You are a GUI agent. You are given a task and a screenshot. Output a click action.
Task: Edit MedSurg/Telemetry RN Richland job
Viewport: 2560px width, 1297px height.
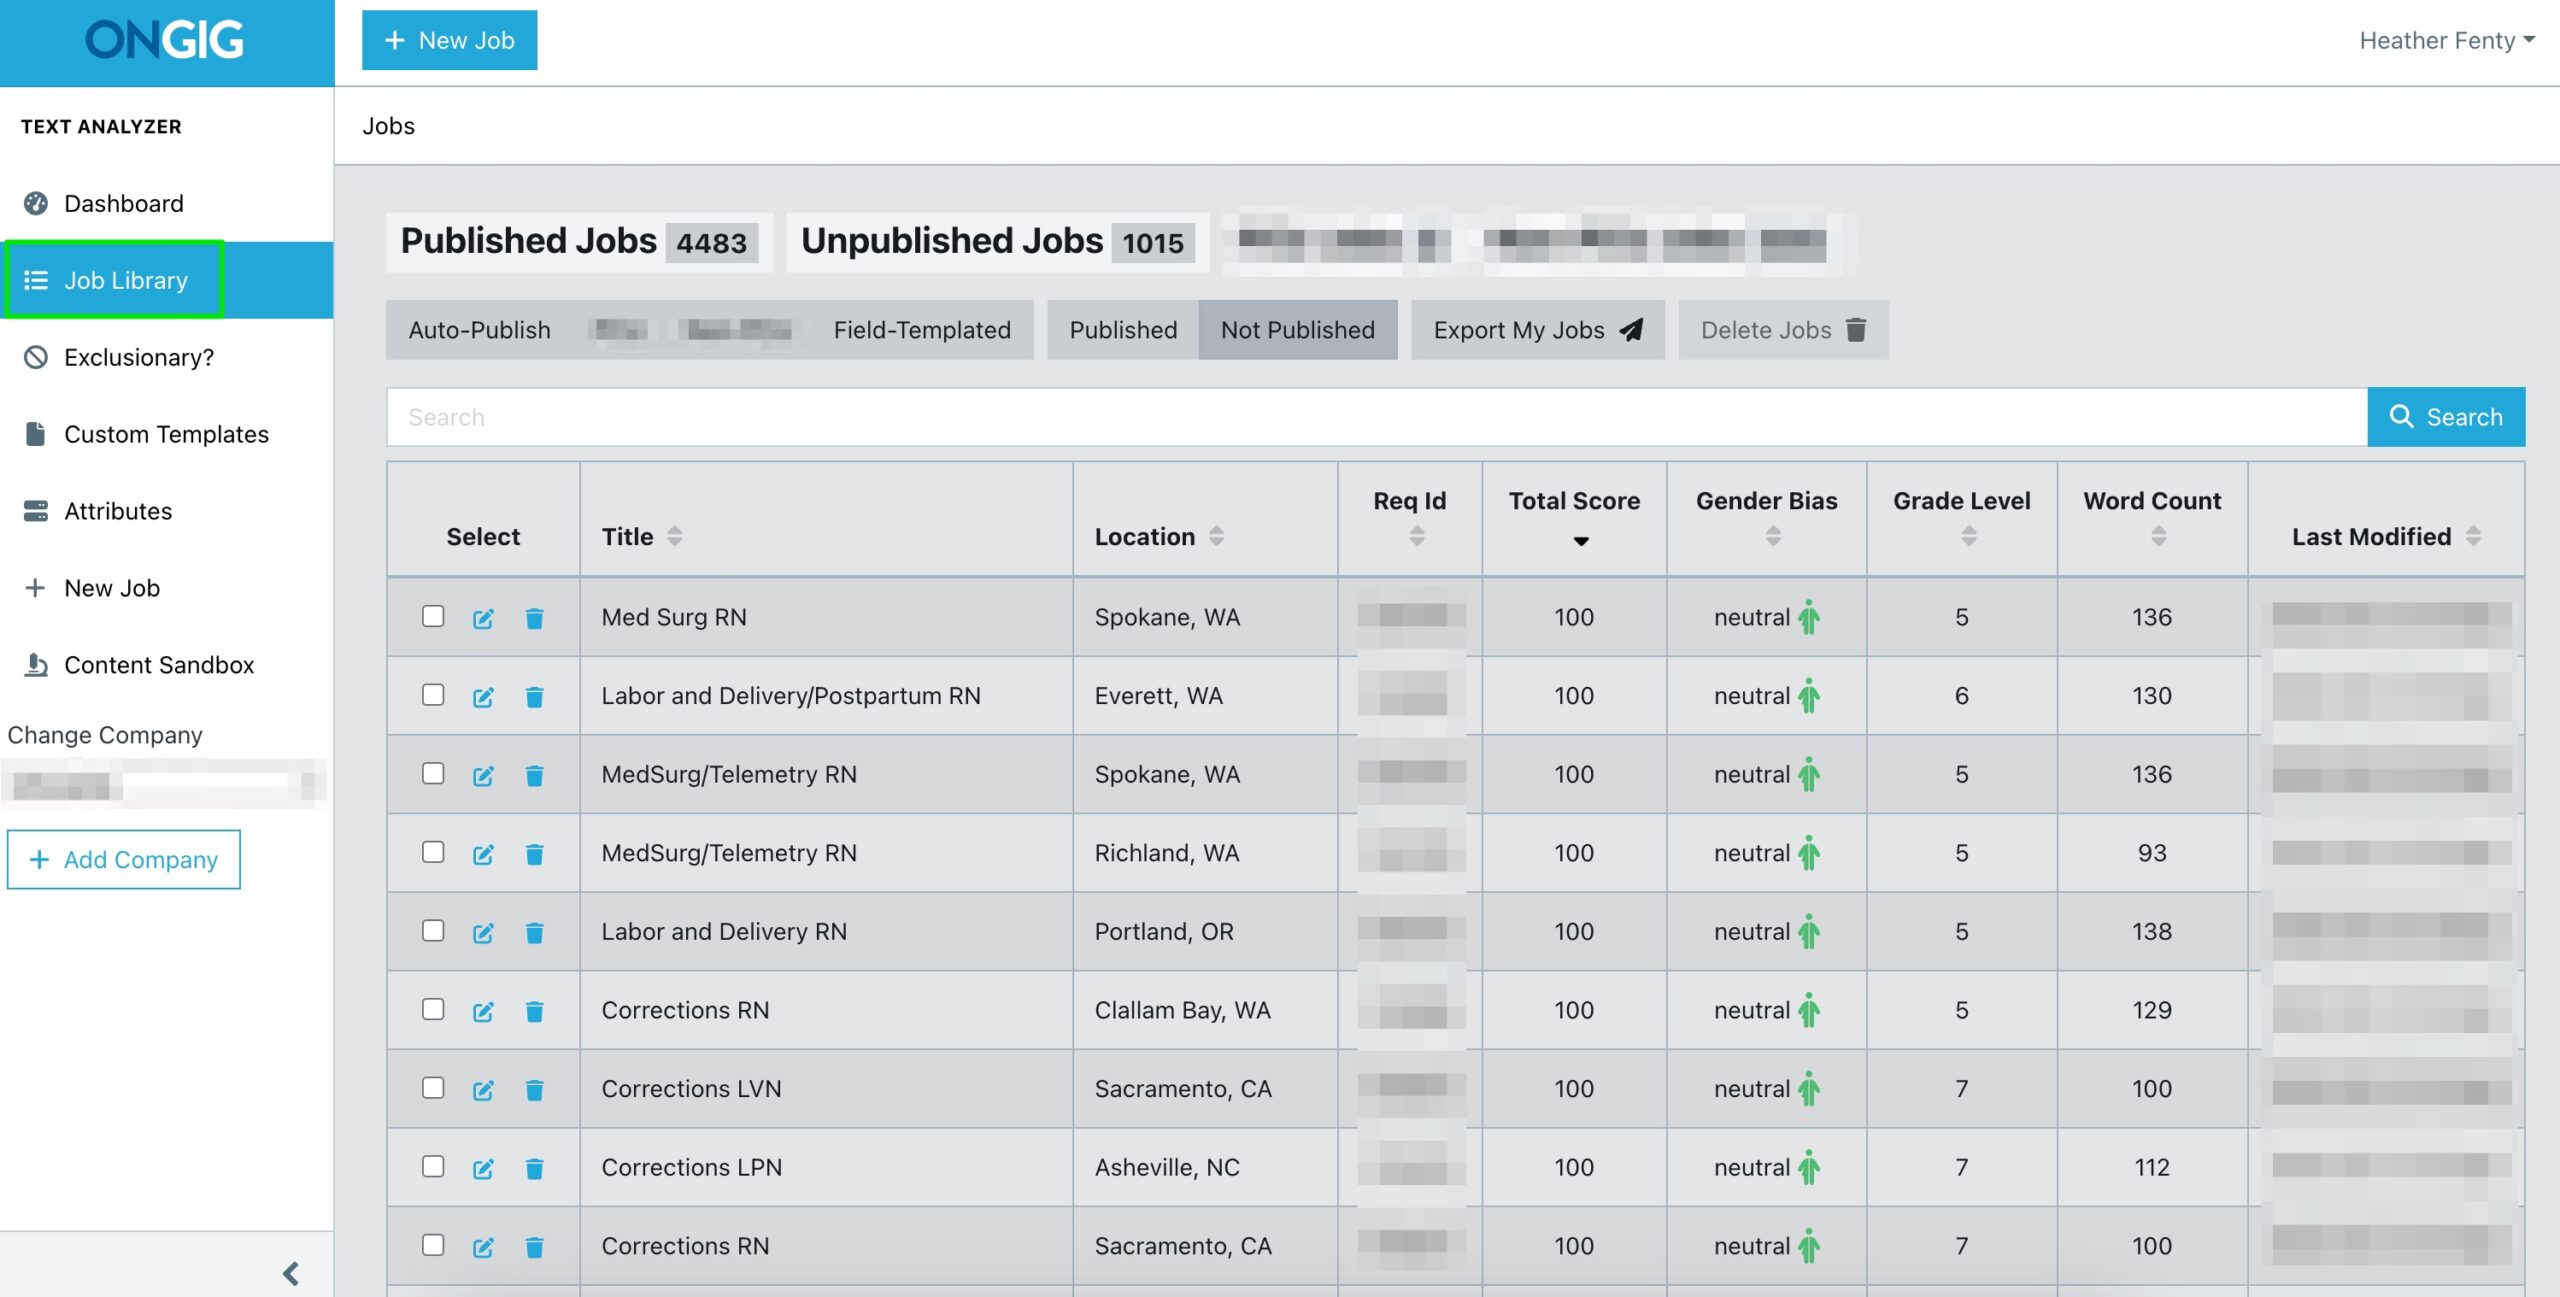coord(483,854)
